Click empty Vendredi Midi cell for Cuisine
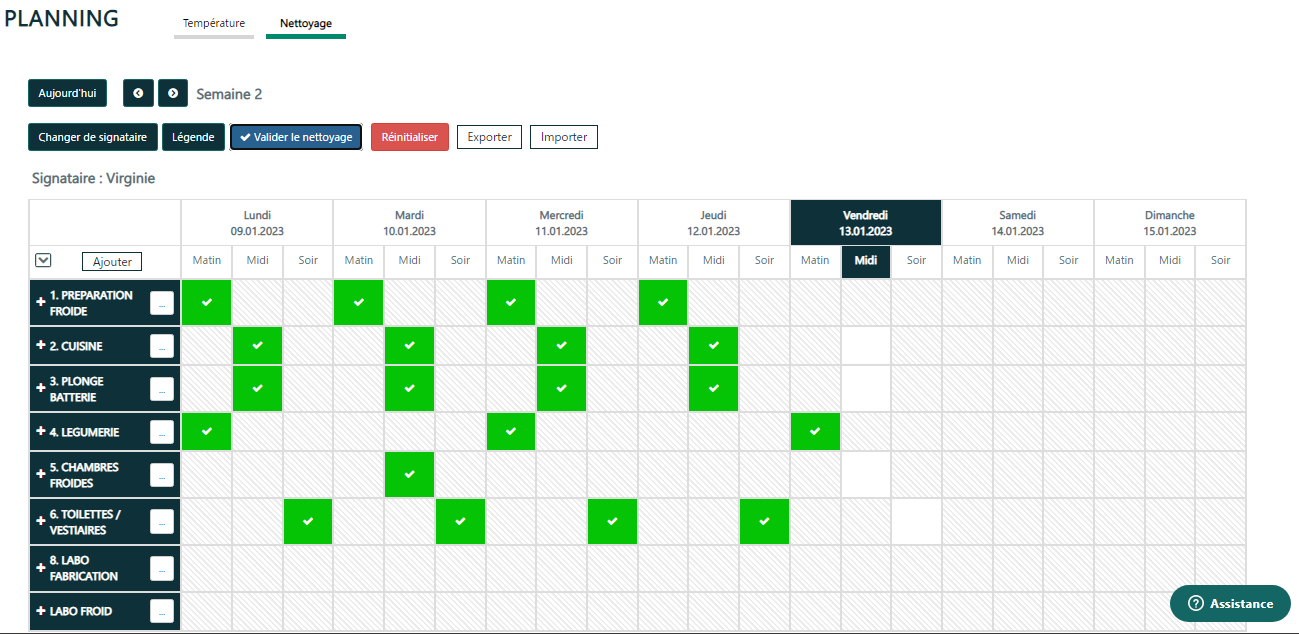Screen dimensions: 1299x634 [x=866, y=346]
